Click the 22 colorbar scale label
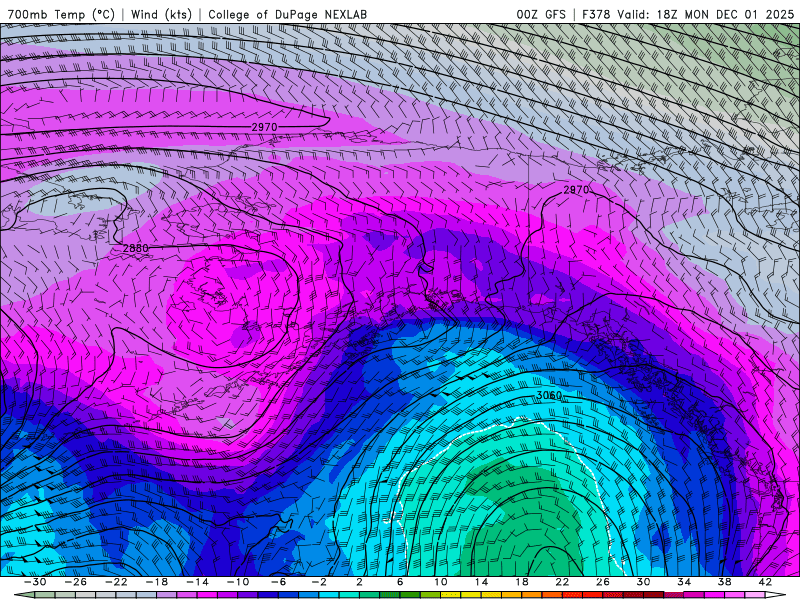Viewport: 800px width, 600px height. pyautogui.click(x=562, y=582)
